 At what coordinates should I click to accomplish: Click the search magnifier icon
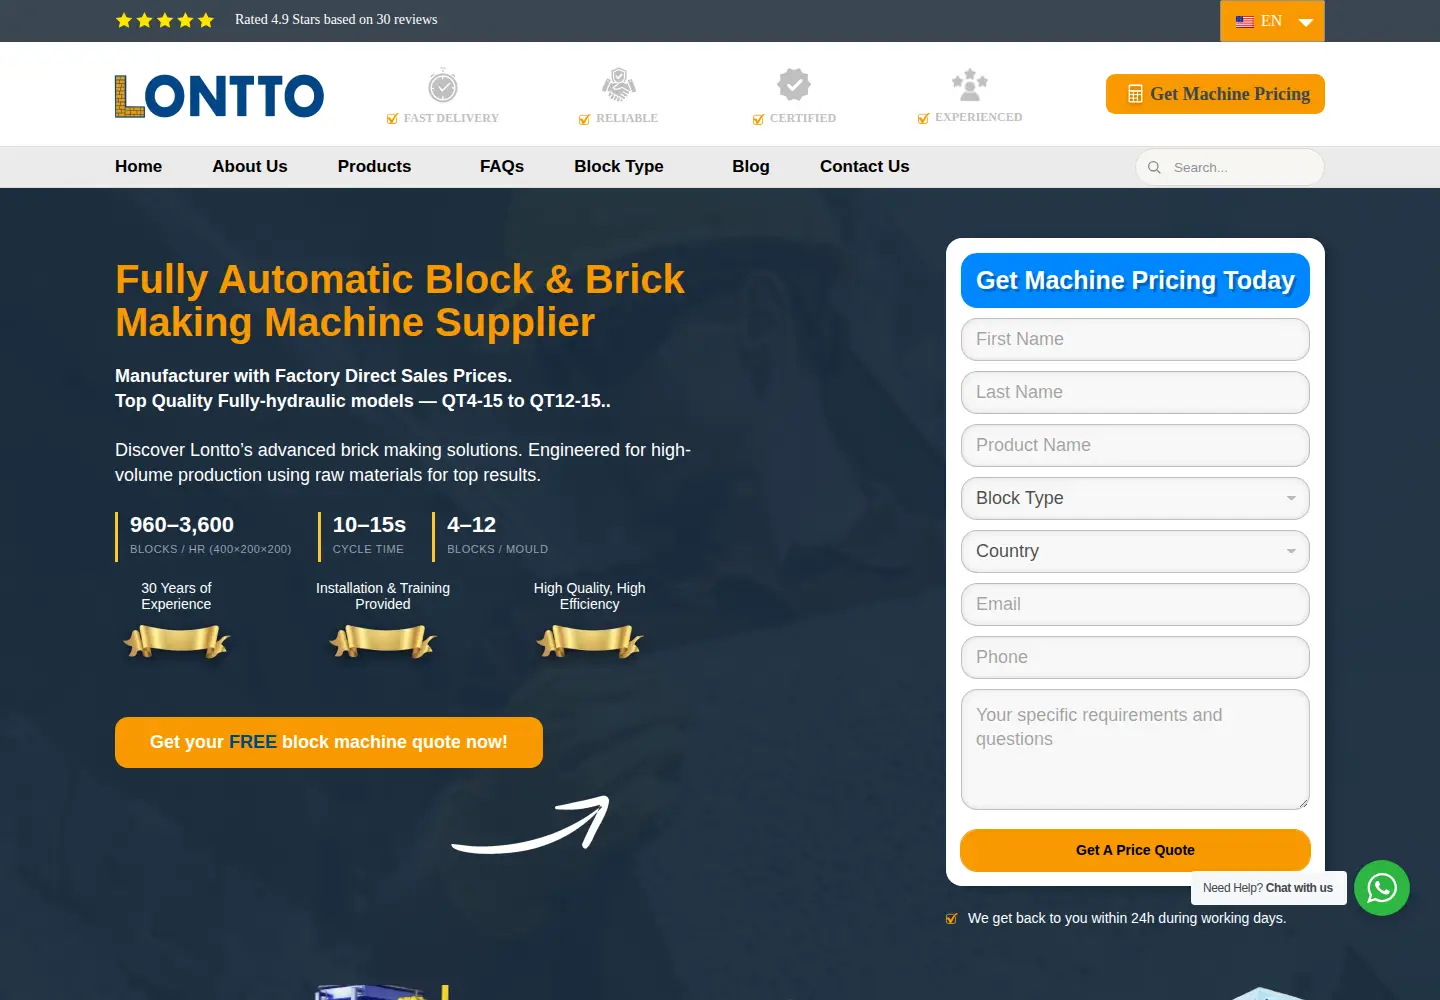tap(1154, 168)
